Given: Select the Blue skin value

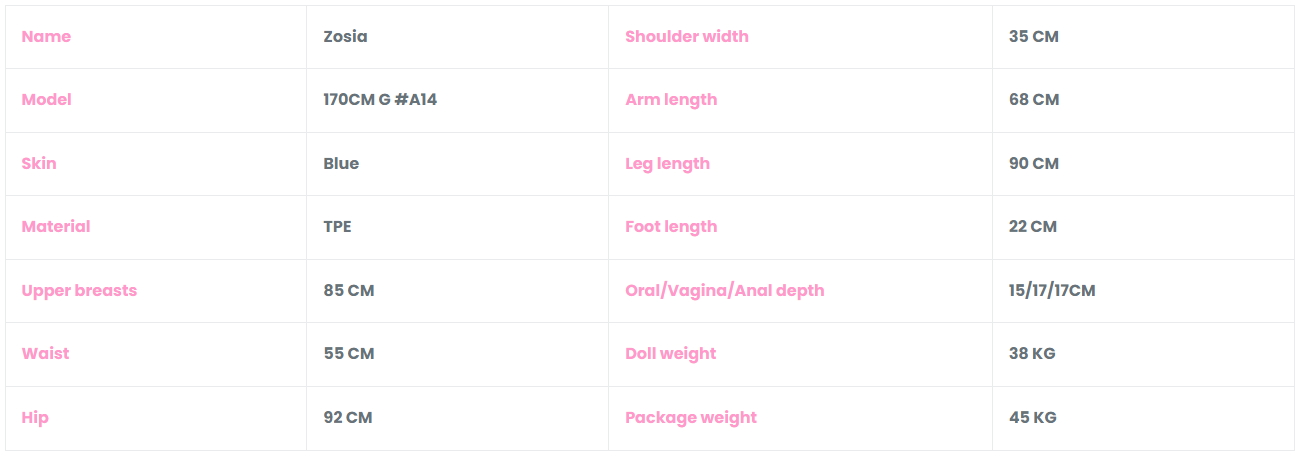Looking at the screenshot, I should point(341,164).
